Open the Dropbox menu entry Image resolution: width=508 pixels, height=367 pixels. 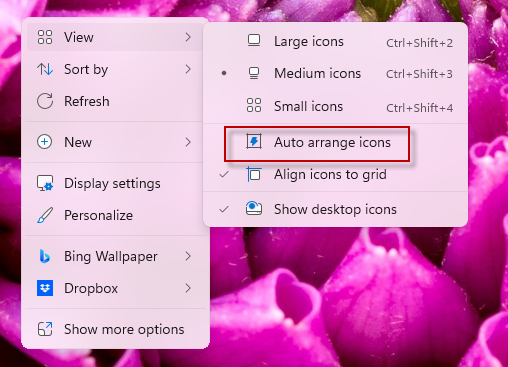point(114,288)
